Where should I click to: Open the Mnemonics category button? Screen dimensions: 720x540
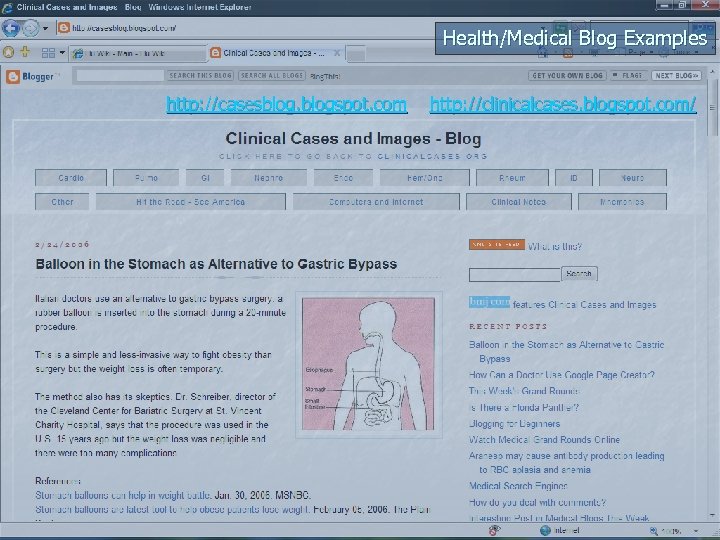622,202
